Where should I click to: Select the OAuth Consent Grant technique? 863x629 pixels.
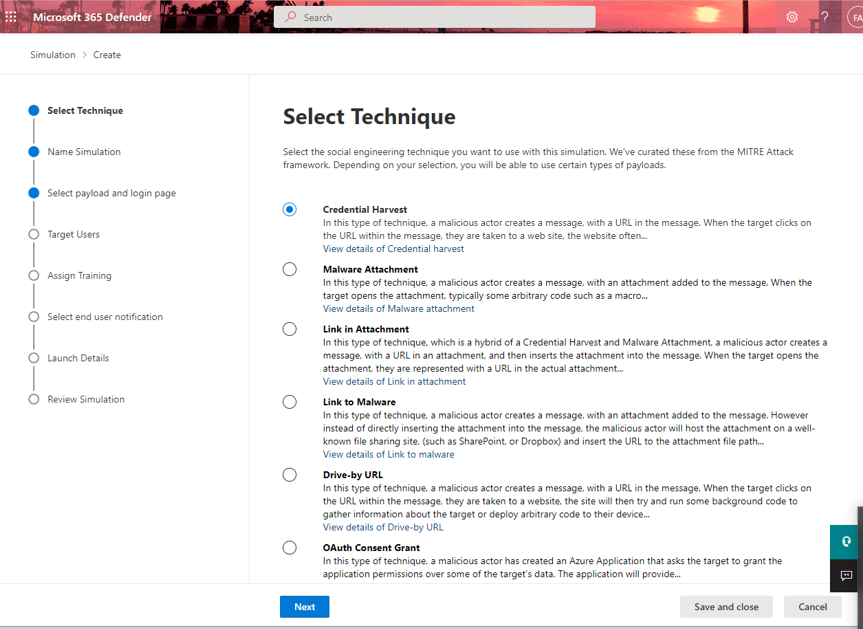click(x=290, y=547)
